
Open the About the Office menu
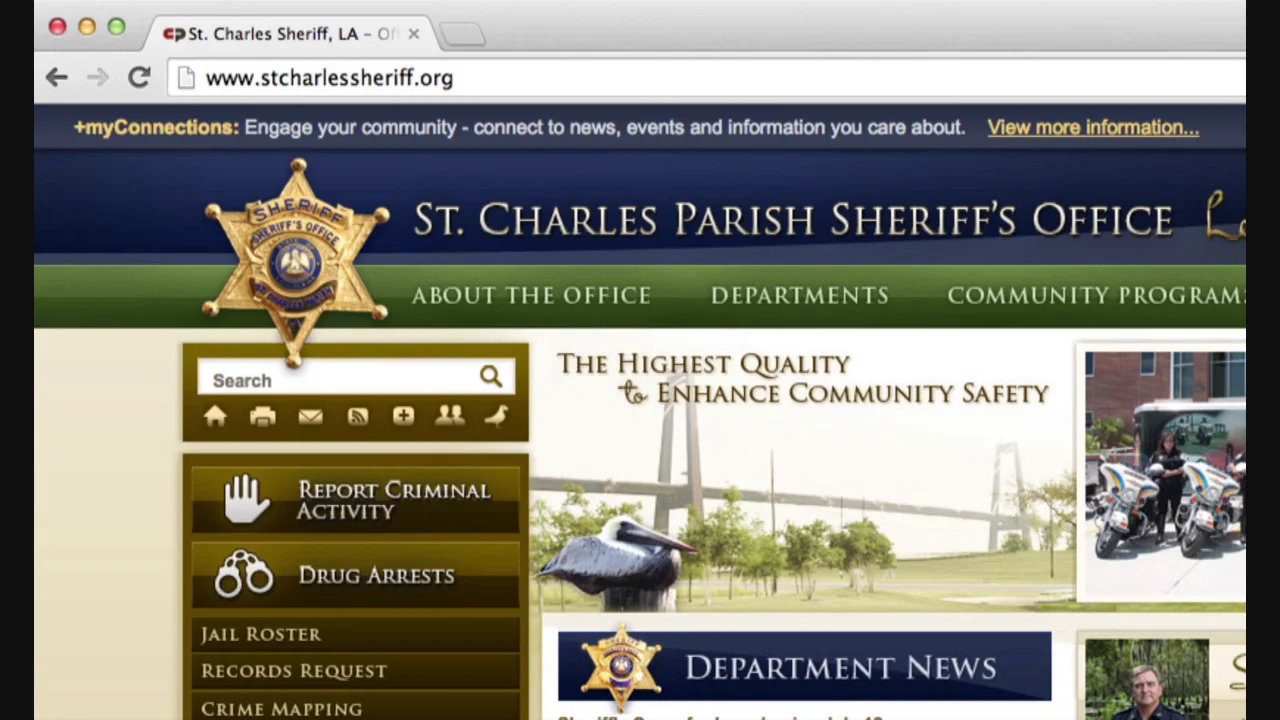click(531, 296)
